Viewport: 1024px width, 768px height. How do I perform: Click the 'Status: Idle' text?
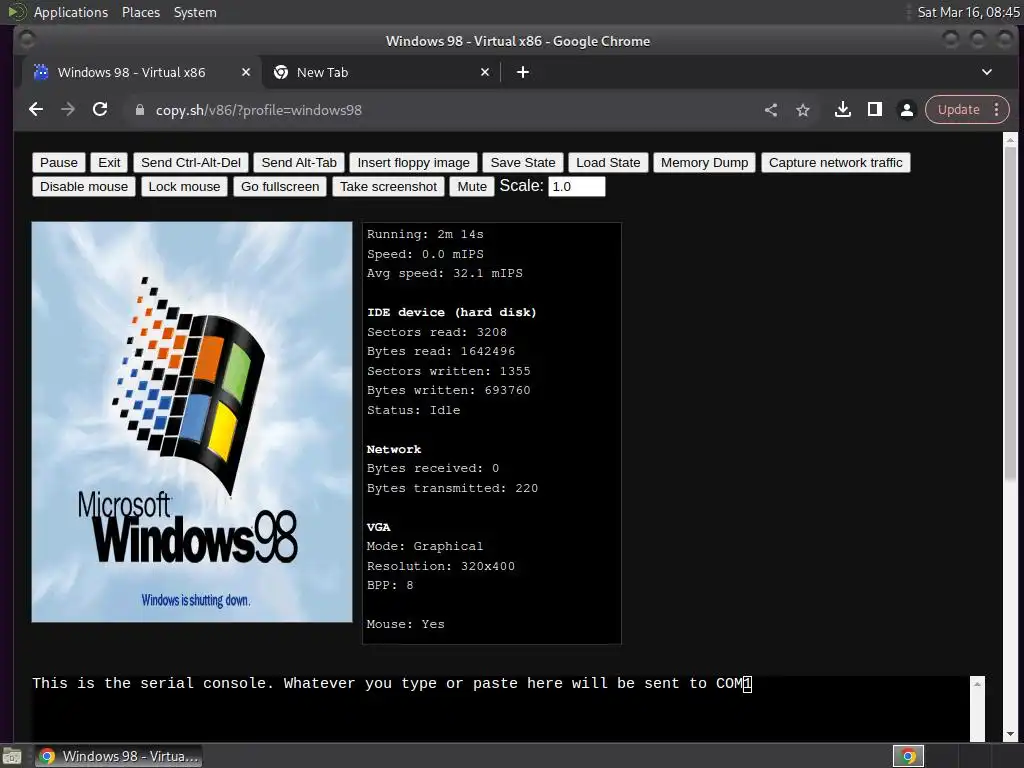(413, 410)
